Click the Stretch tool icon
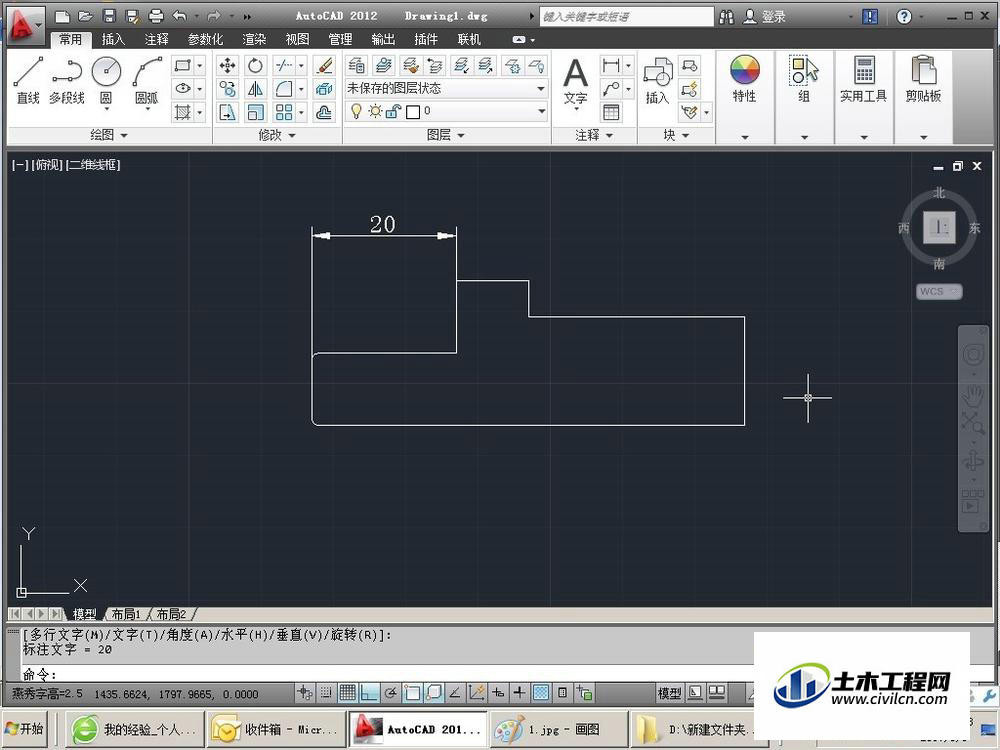Screen dimensions: 1000x750 (228, 112)
